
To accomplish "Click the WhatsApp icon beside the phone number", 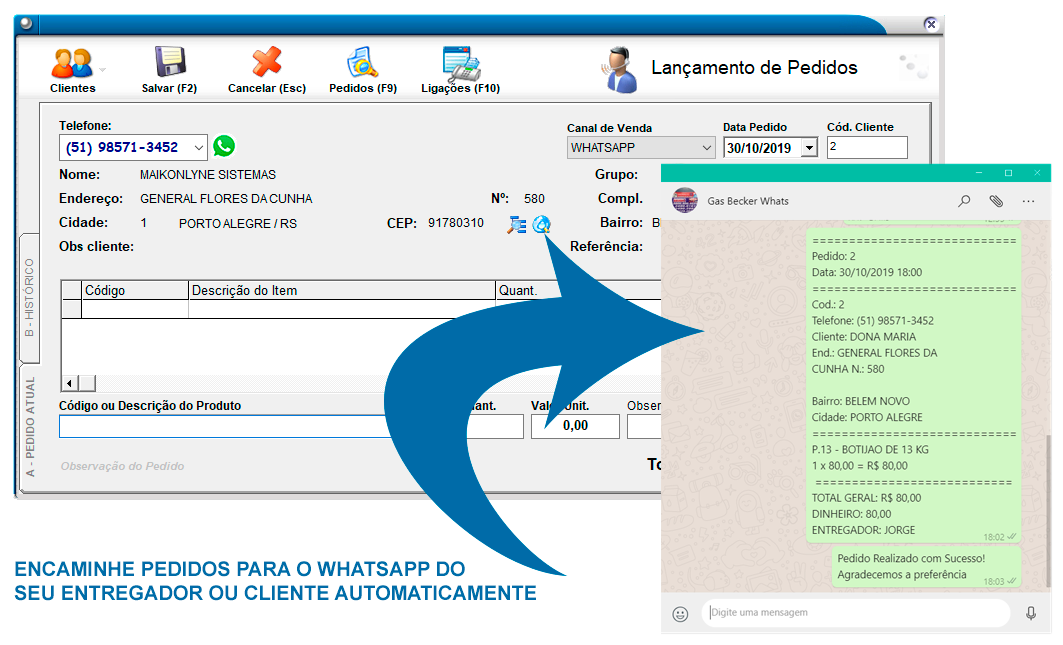I will [224, 146].
